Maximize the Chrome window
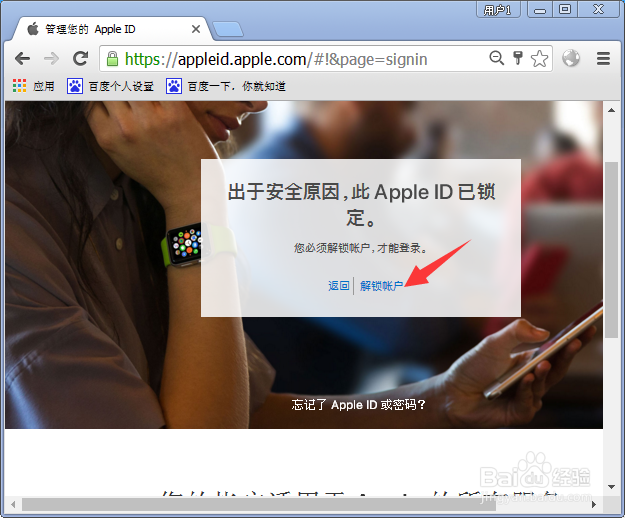Viewport: 625px width, 518px height. (x=565, y=9)
